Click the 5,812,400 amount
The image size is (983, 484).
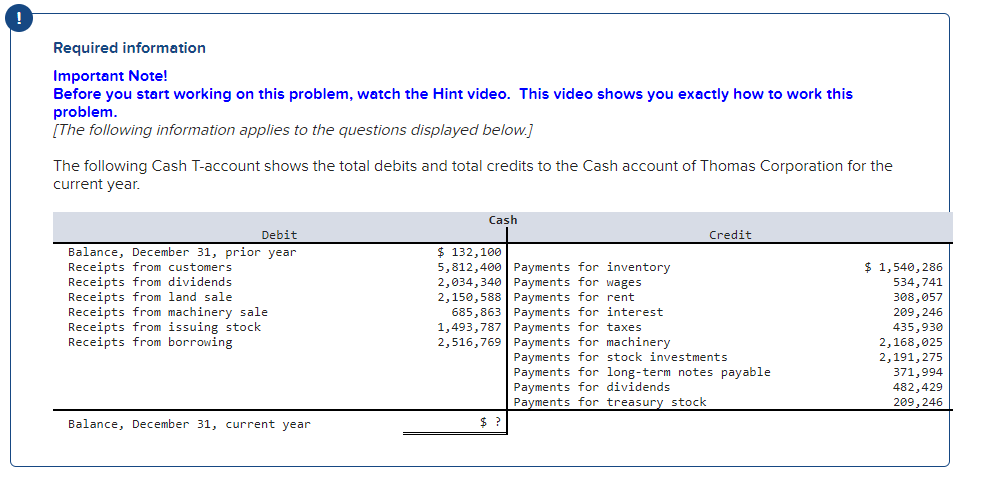click(470, 268)
